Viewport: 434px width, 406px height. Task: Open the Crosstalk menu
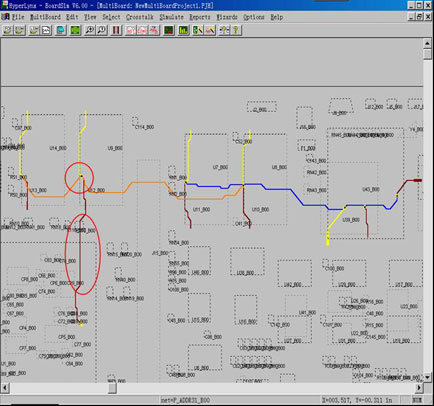140,17
